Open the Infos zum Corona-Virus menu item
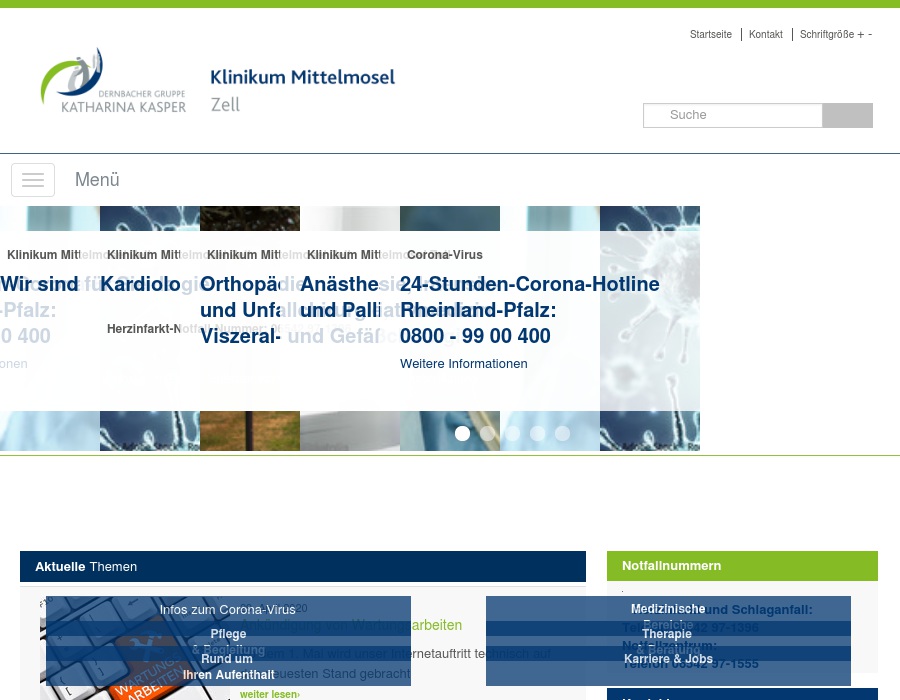 coord(227,609)
